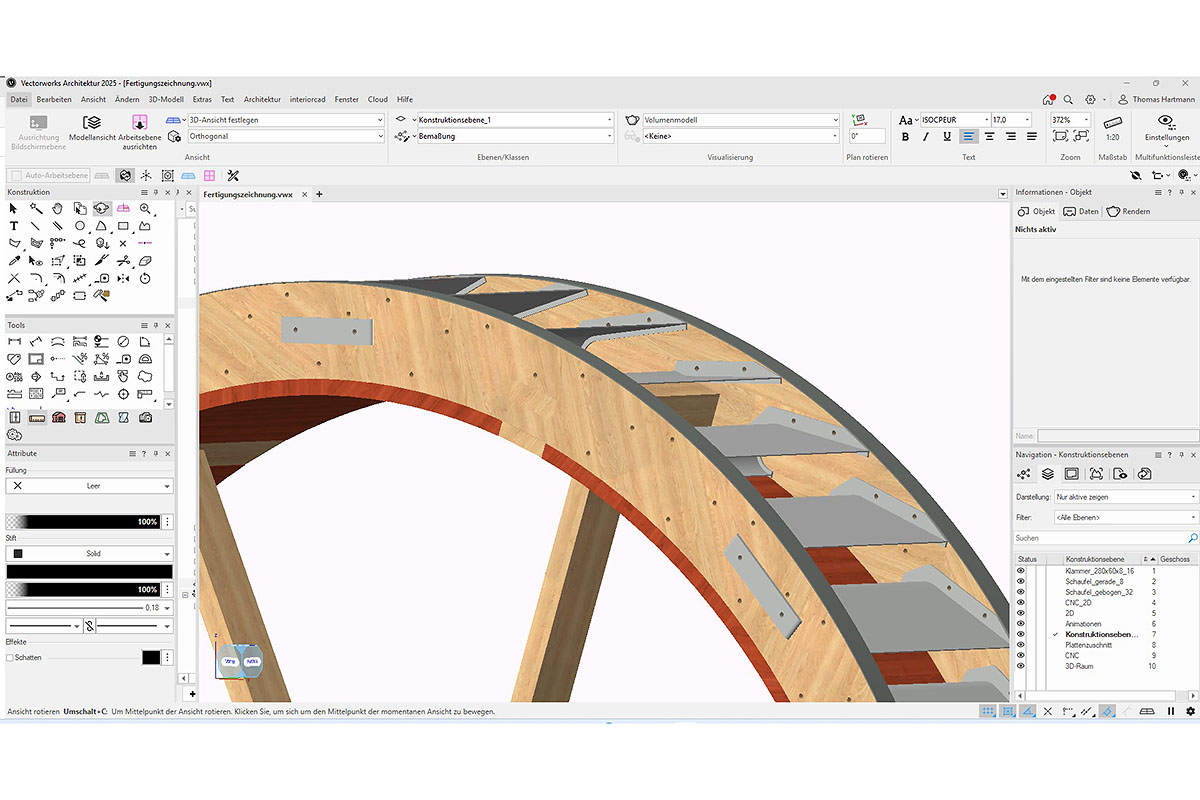Select the Text tool in Konstruktion palette
The image size is (1200, 800).
coord(14,226)
